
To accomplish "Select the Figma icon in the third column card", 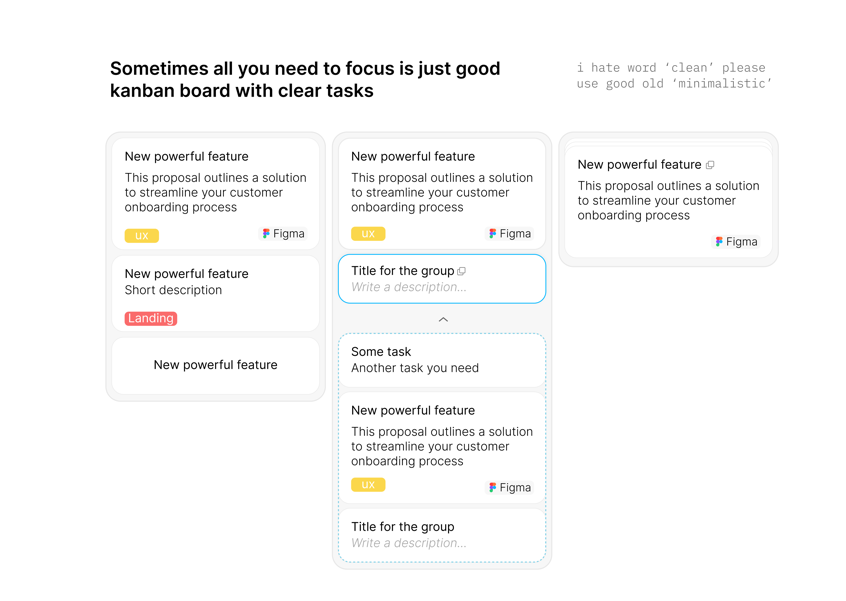I will coord(719,241).
